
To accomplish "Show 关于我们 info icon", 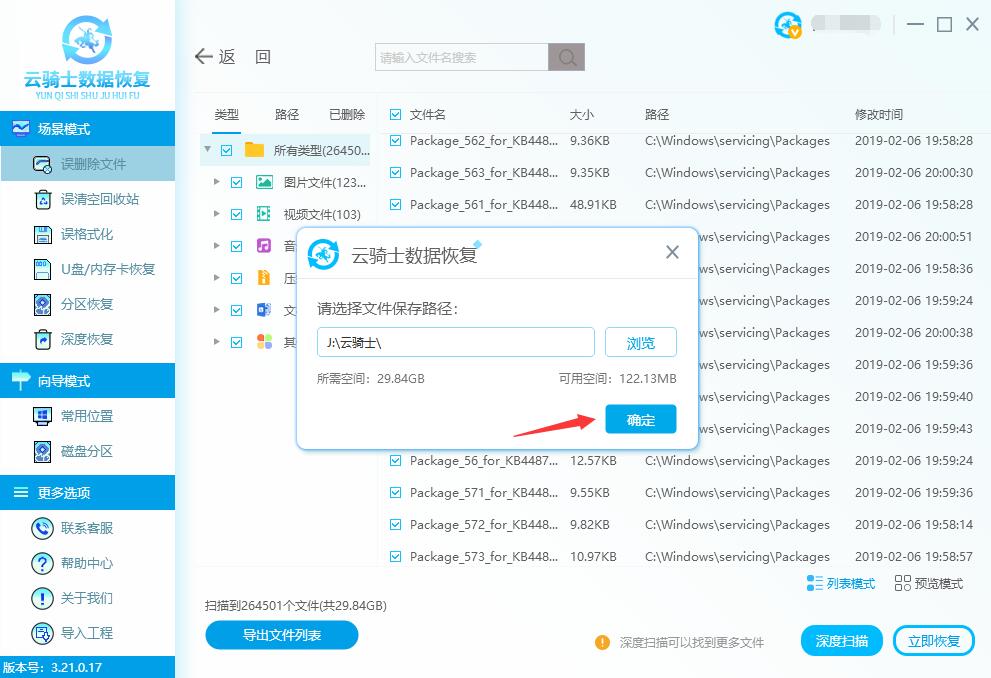I will (42, 598).
